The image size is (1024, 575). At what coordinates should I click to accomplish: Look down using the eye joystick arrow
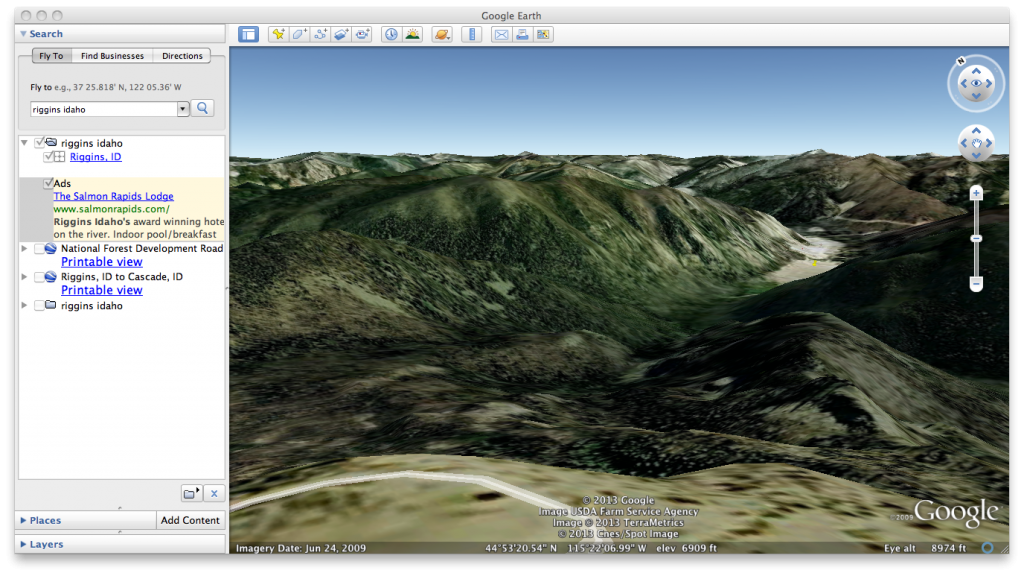tap(976, 96)
